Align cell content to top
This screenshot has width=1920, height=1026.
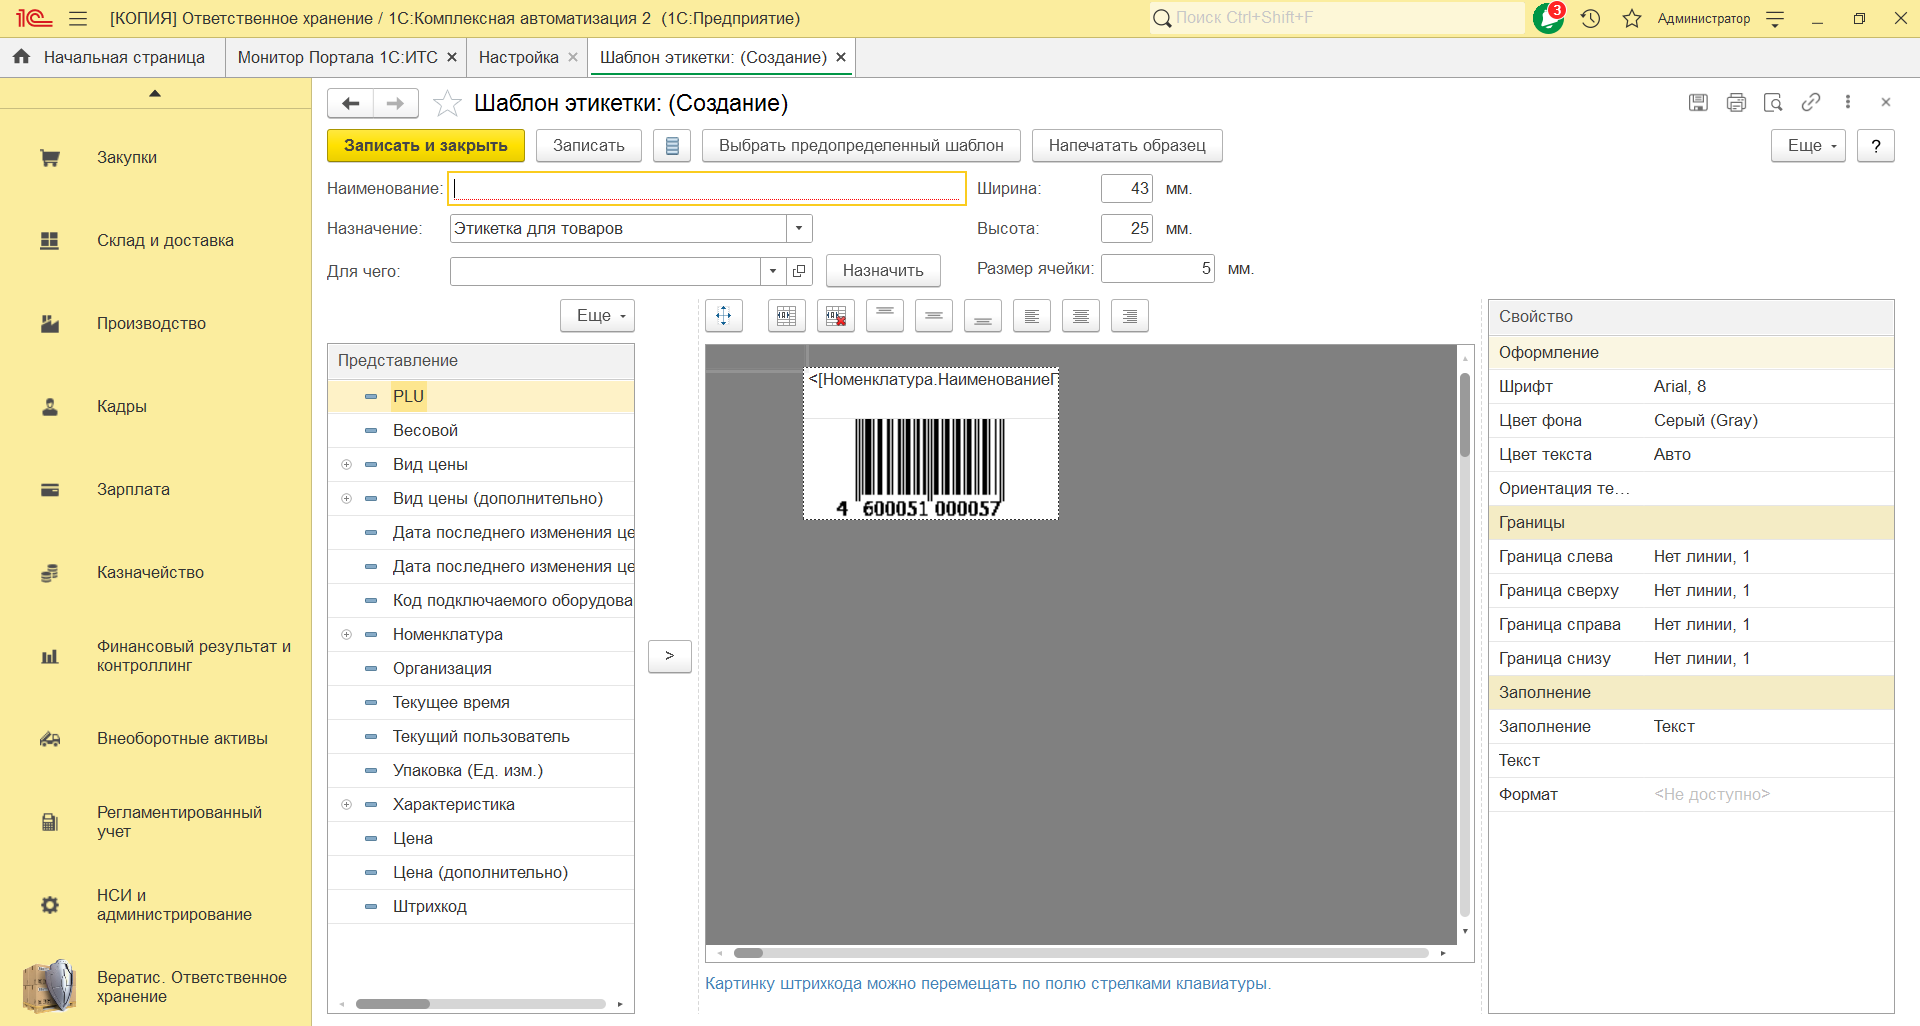point(884,316)
